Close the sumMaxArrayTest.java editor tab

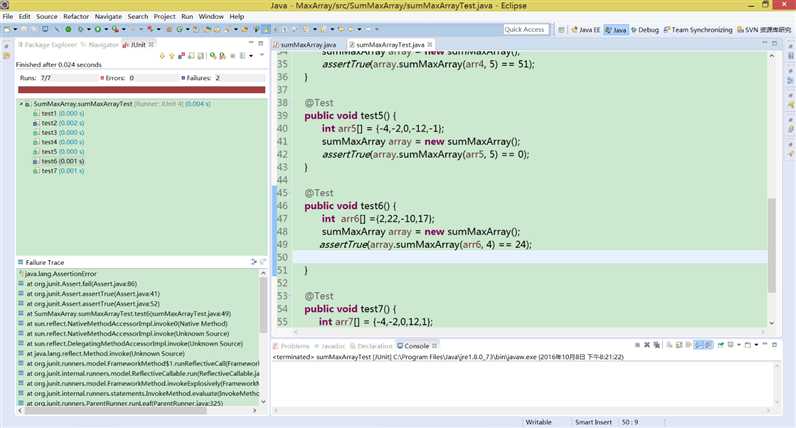[430, 45]
